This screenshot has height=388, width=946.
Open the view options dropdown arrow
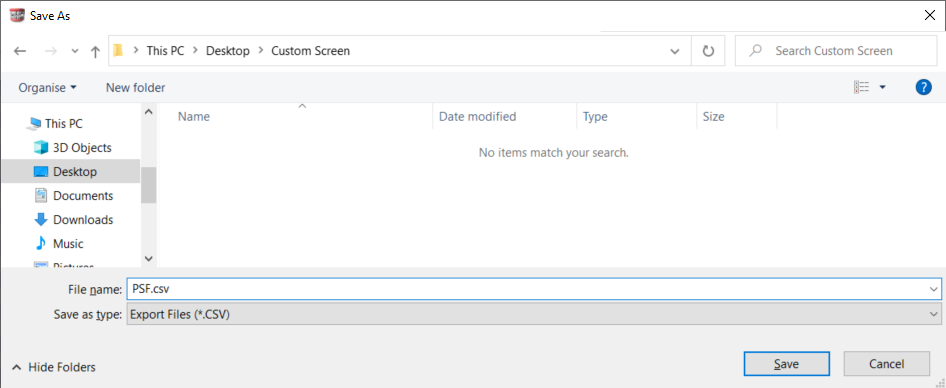tap(883, 87)
